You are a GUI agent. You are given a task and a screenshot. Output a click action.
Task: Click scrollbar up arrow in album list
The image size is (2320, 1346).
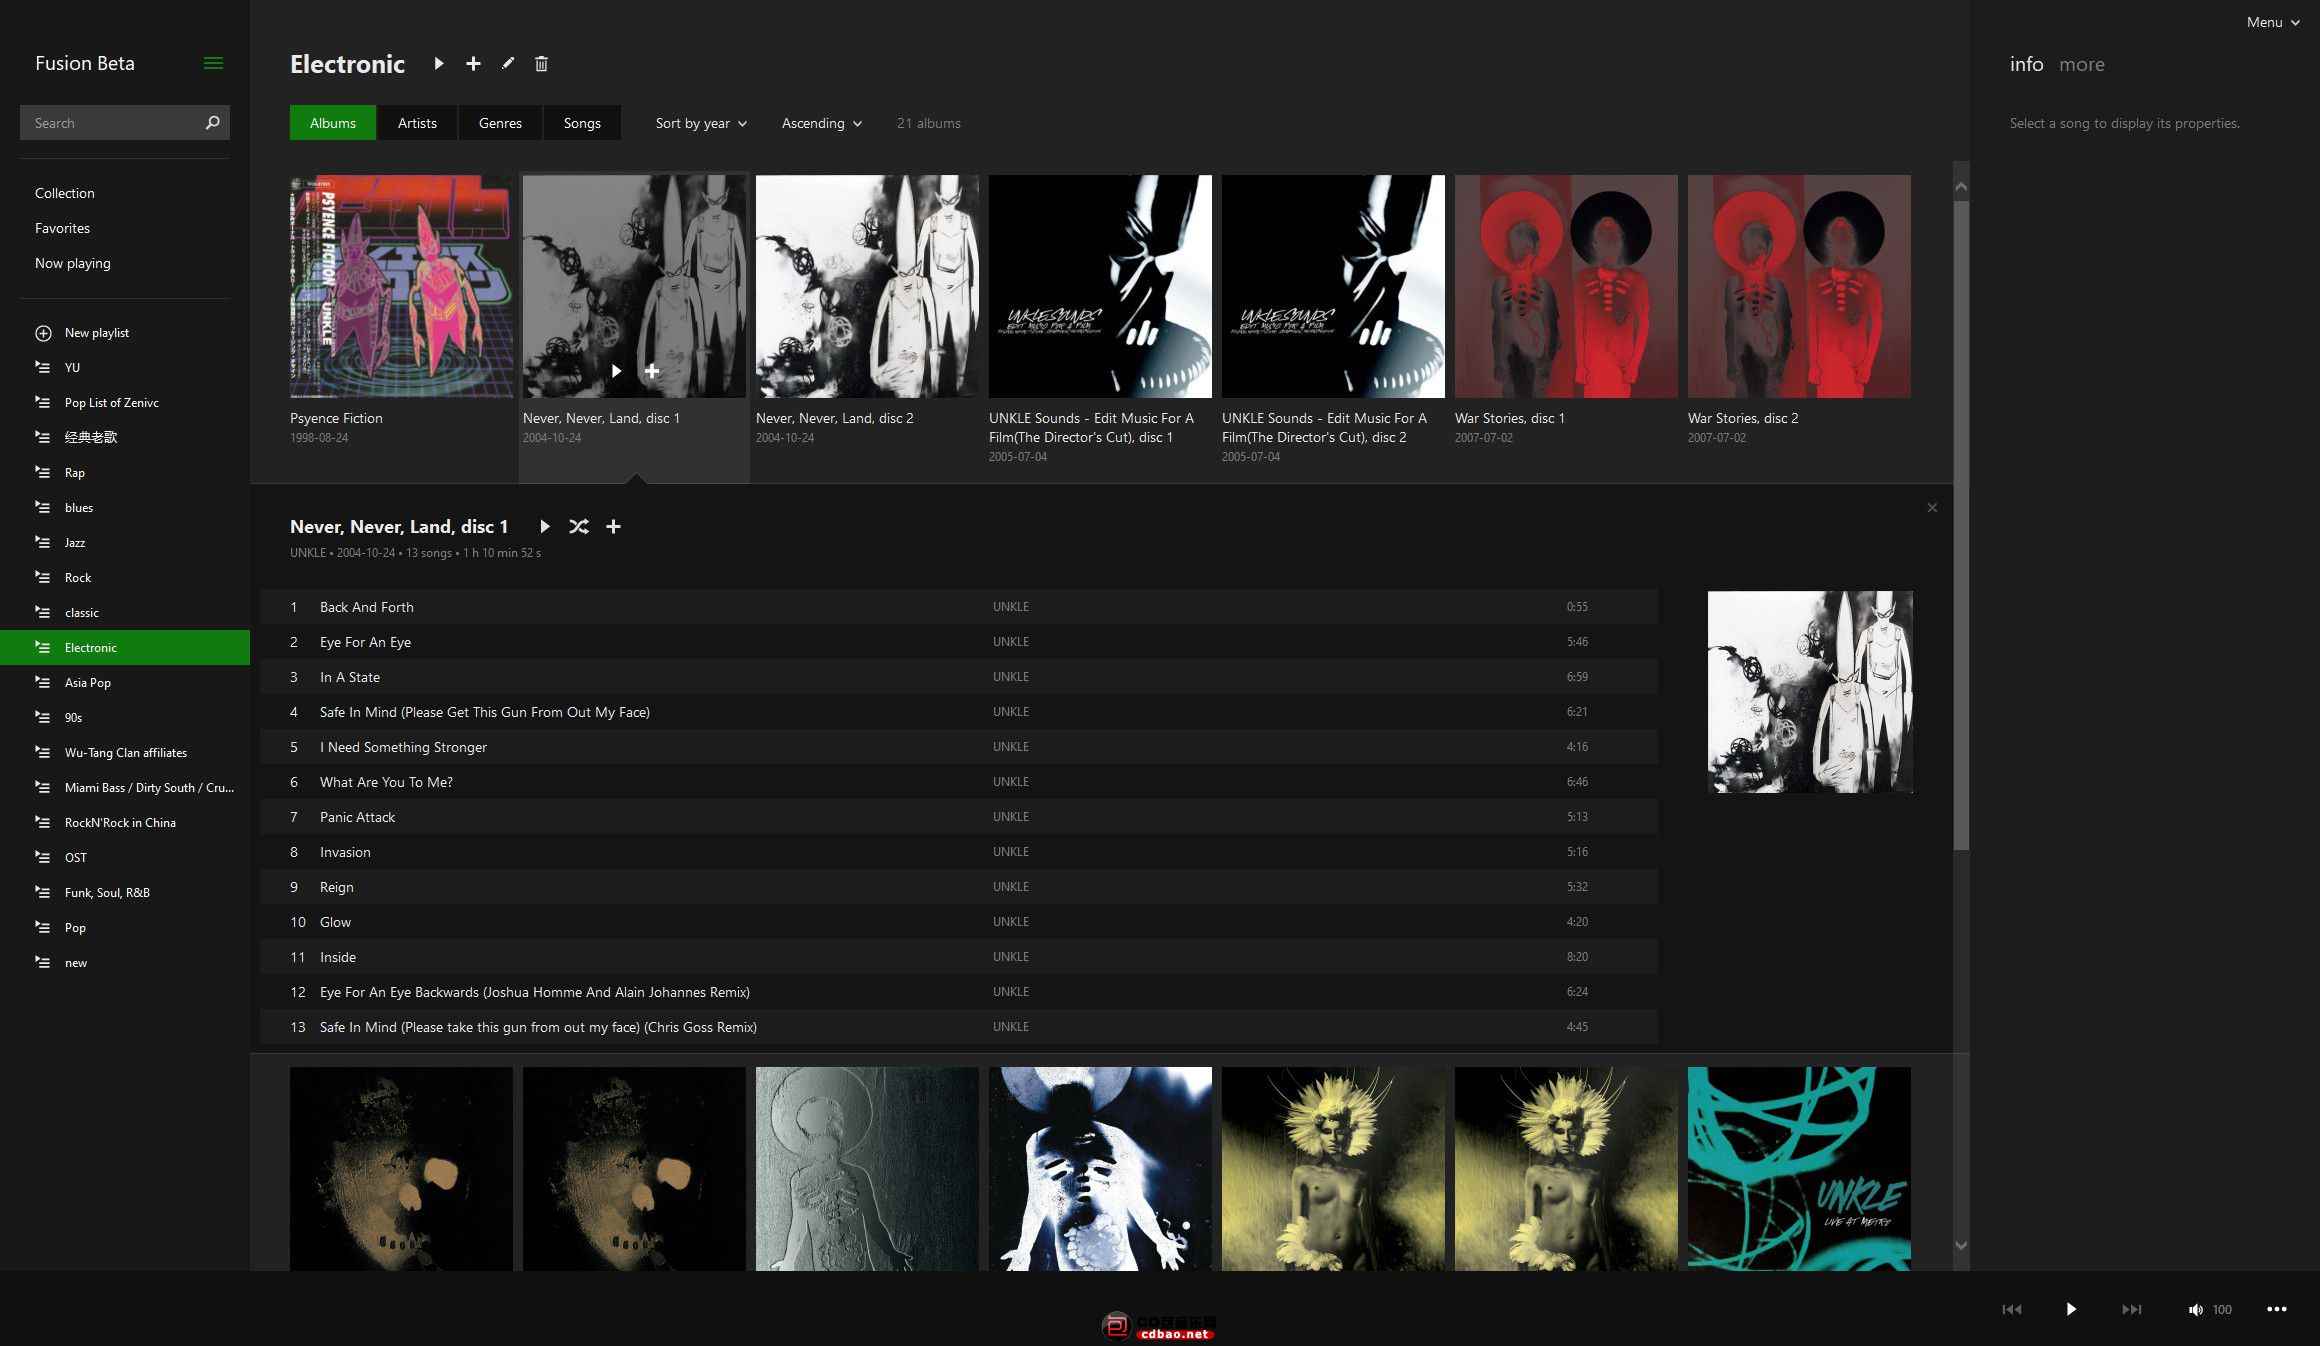click(x=1961, y=187)
